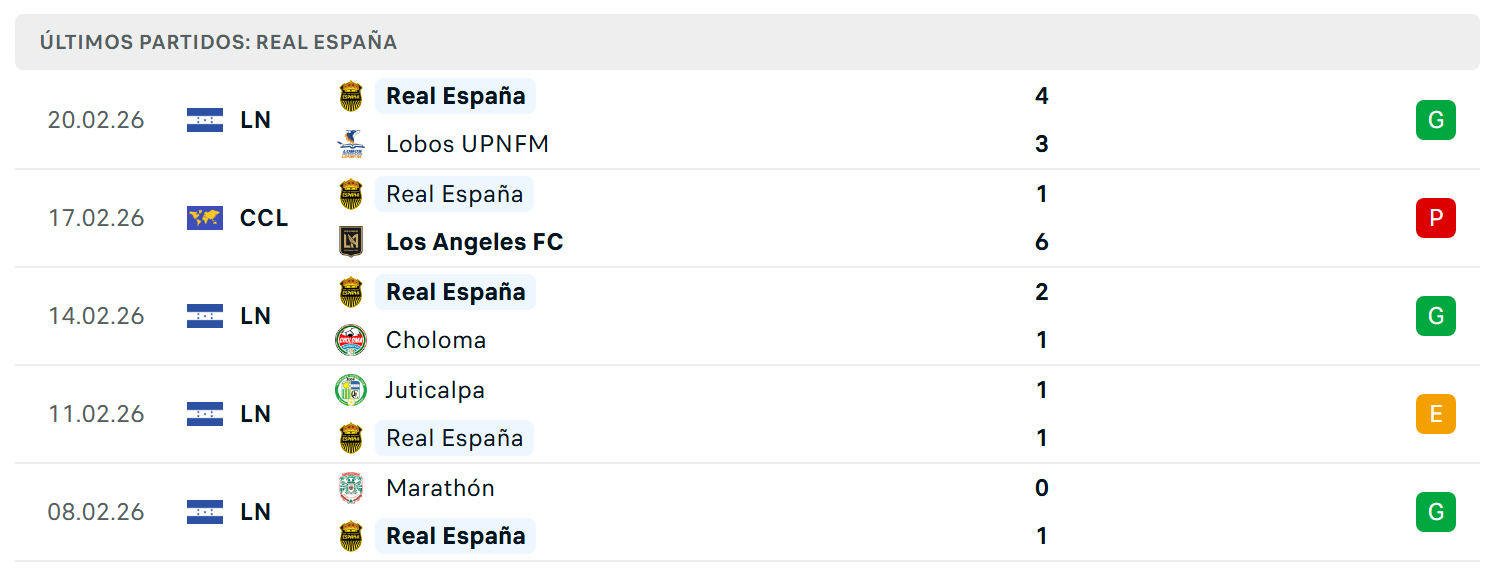Click the CCL competition label

pyautogui.click(x=264, y=218)
